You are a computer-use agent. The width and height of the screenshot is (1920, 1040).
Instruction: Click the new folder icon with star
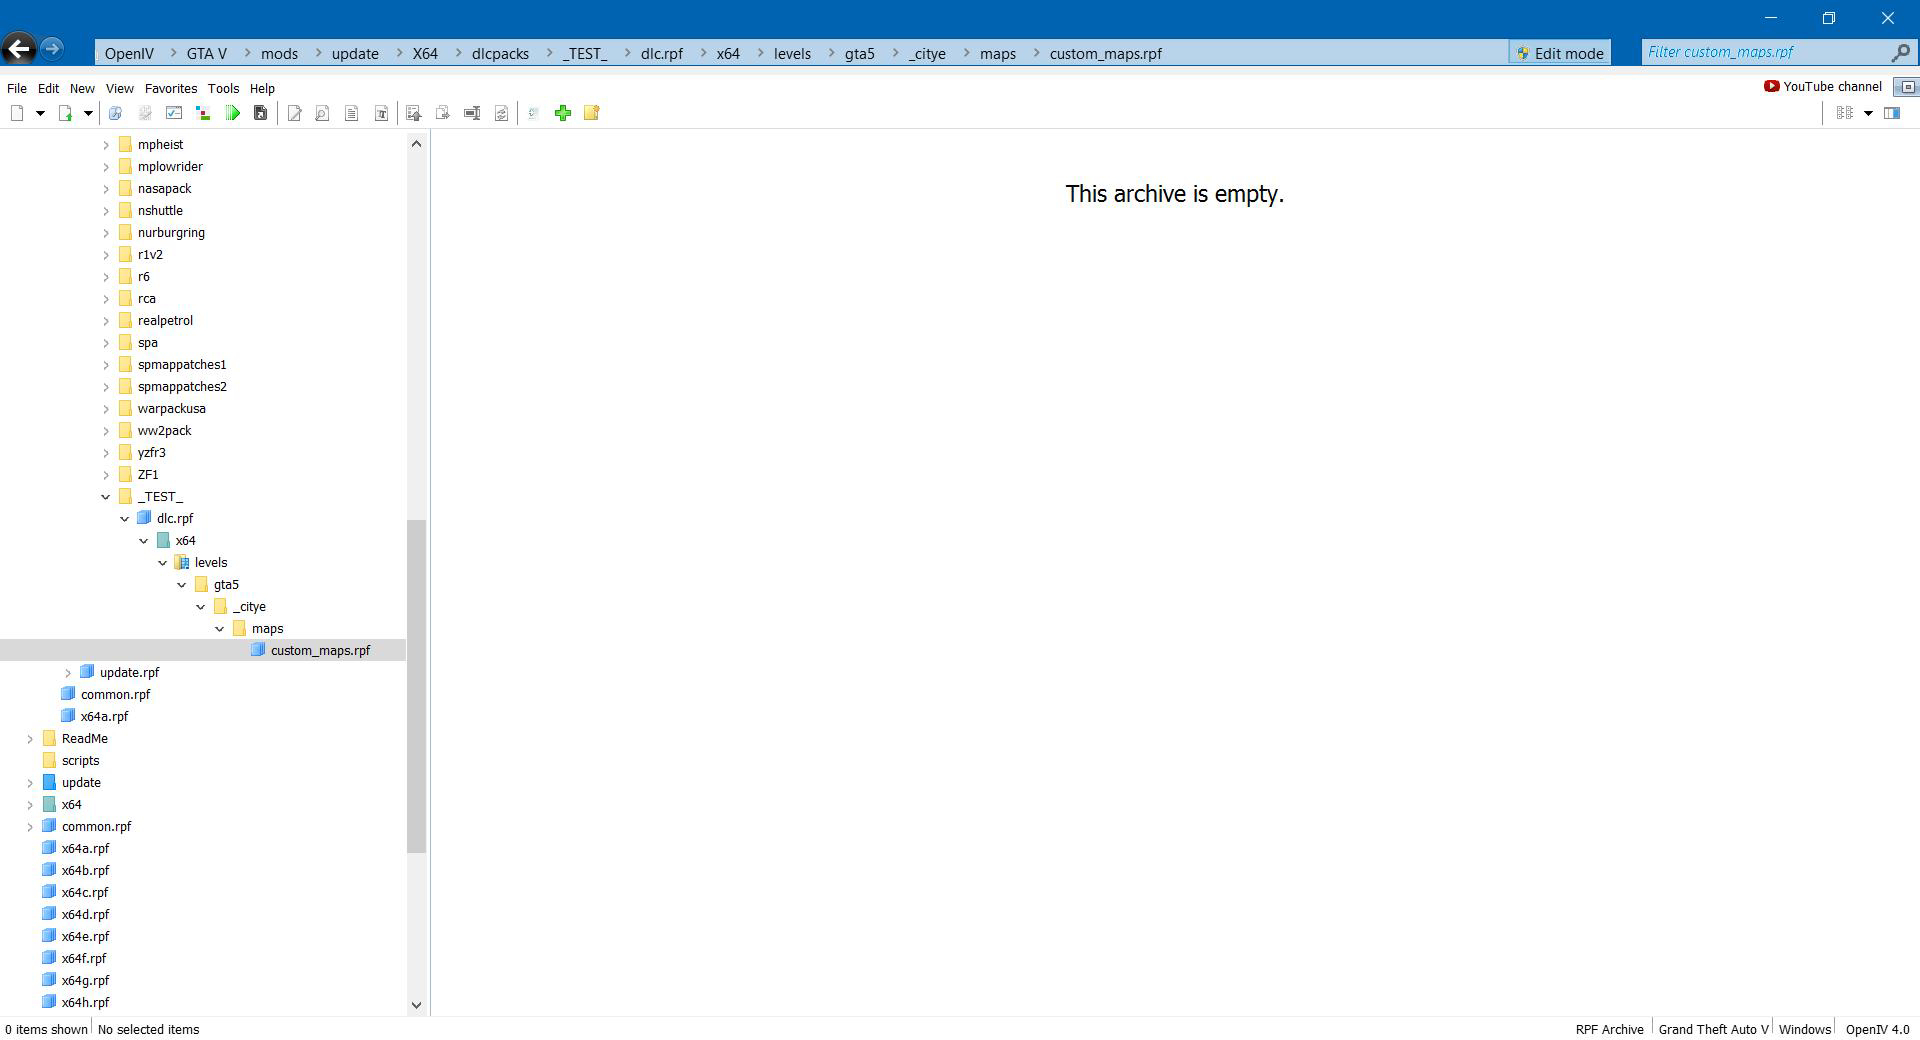click(591, 113)
